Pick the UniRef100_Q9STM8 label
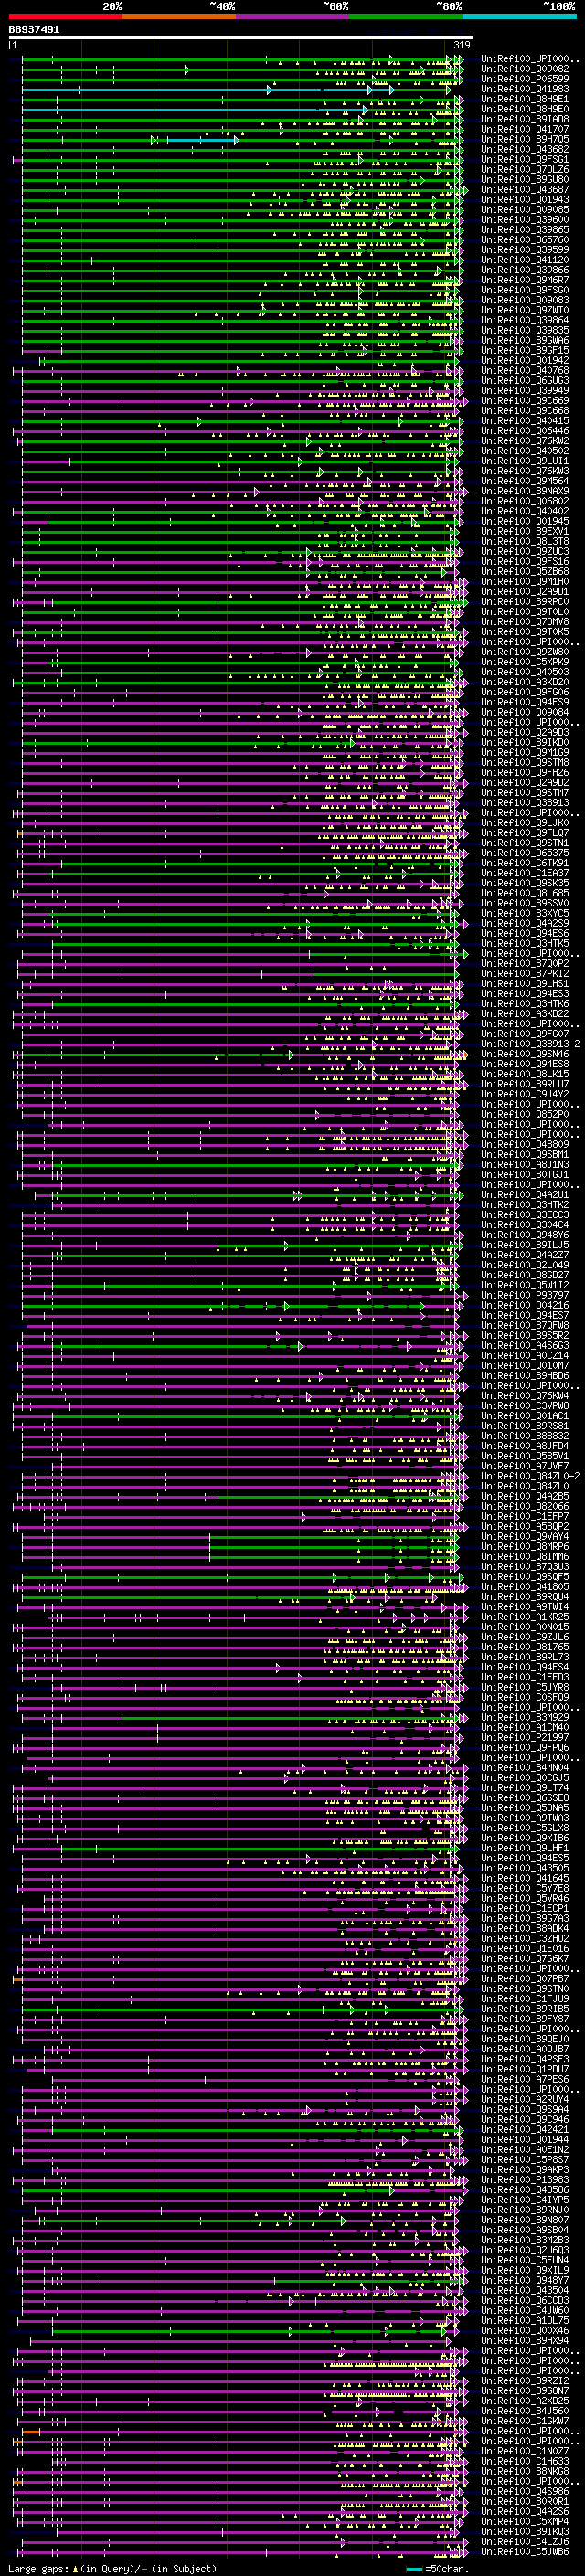The image size is (585, 2576). point(525,762)
